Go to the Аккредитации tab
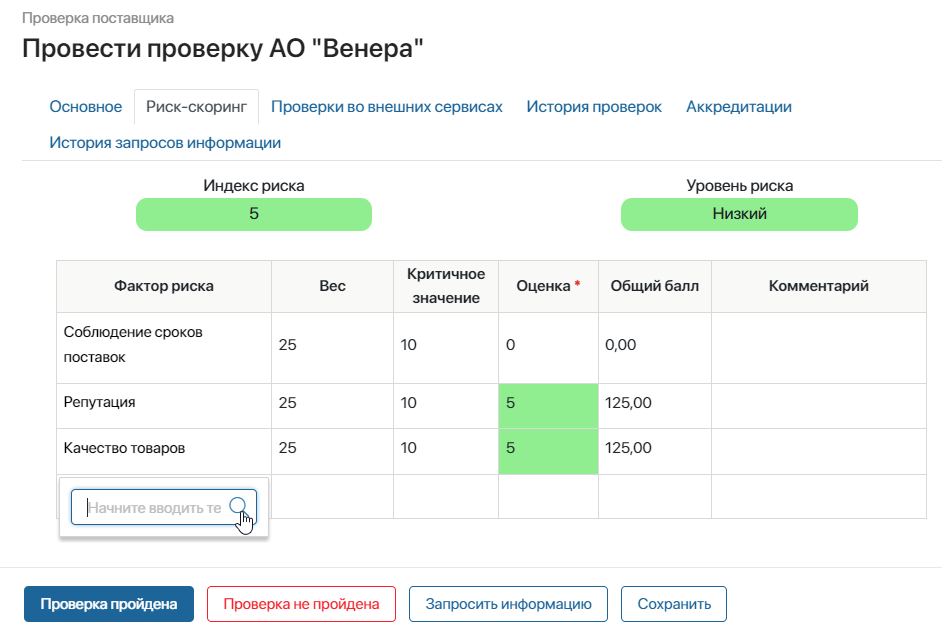This screenshot has width=942, height=635. pyautogui.click(x=739, y=107)
